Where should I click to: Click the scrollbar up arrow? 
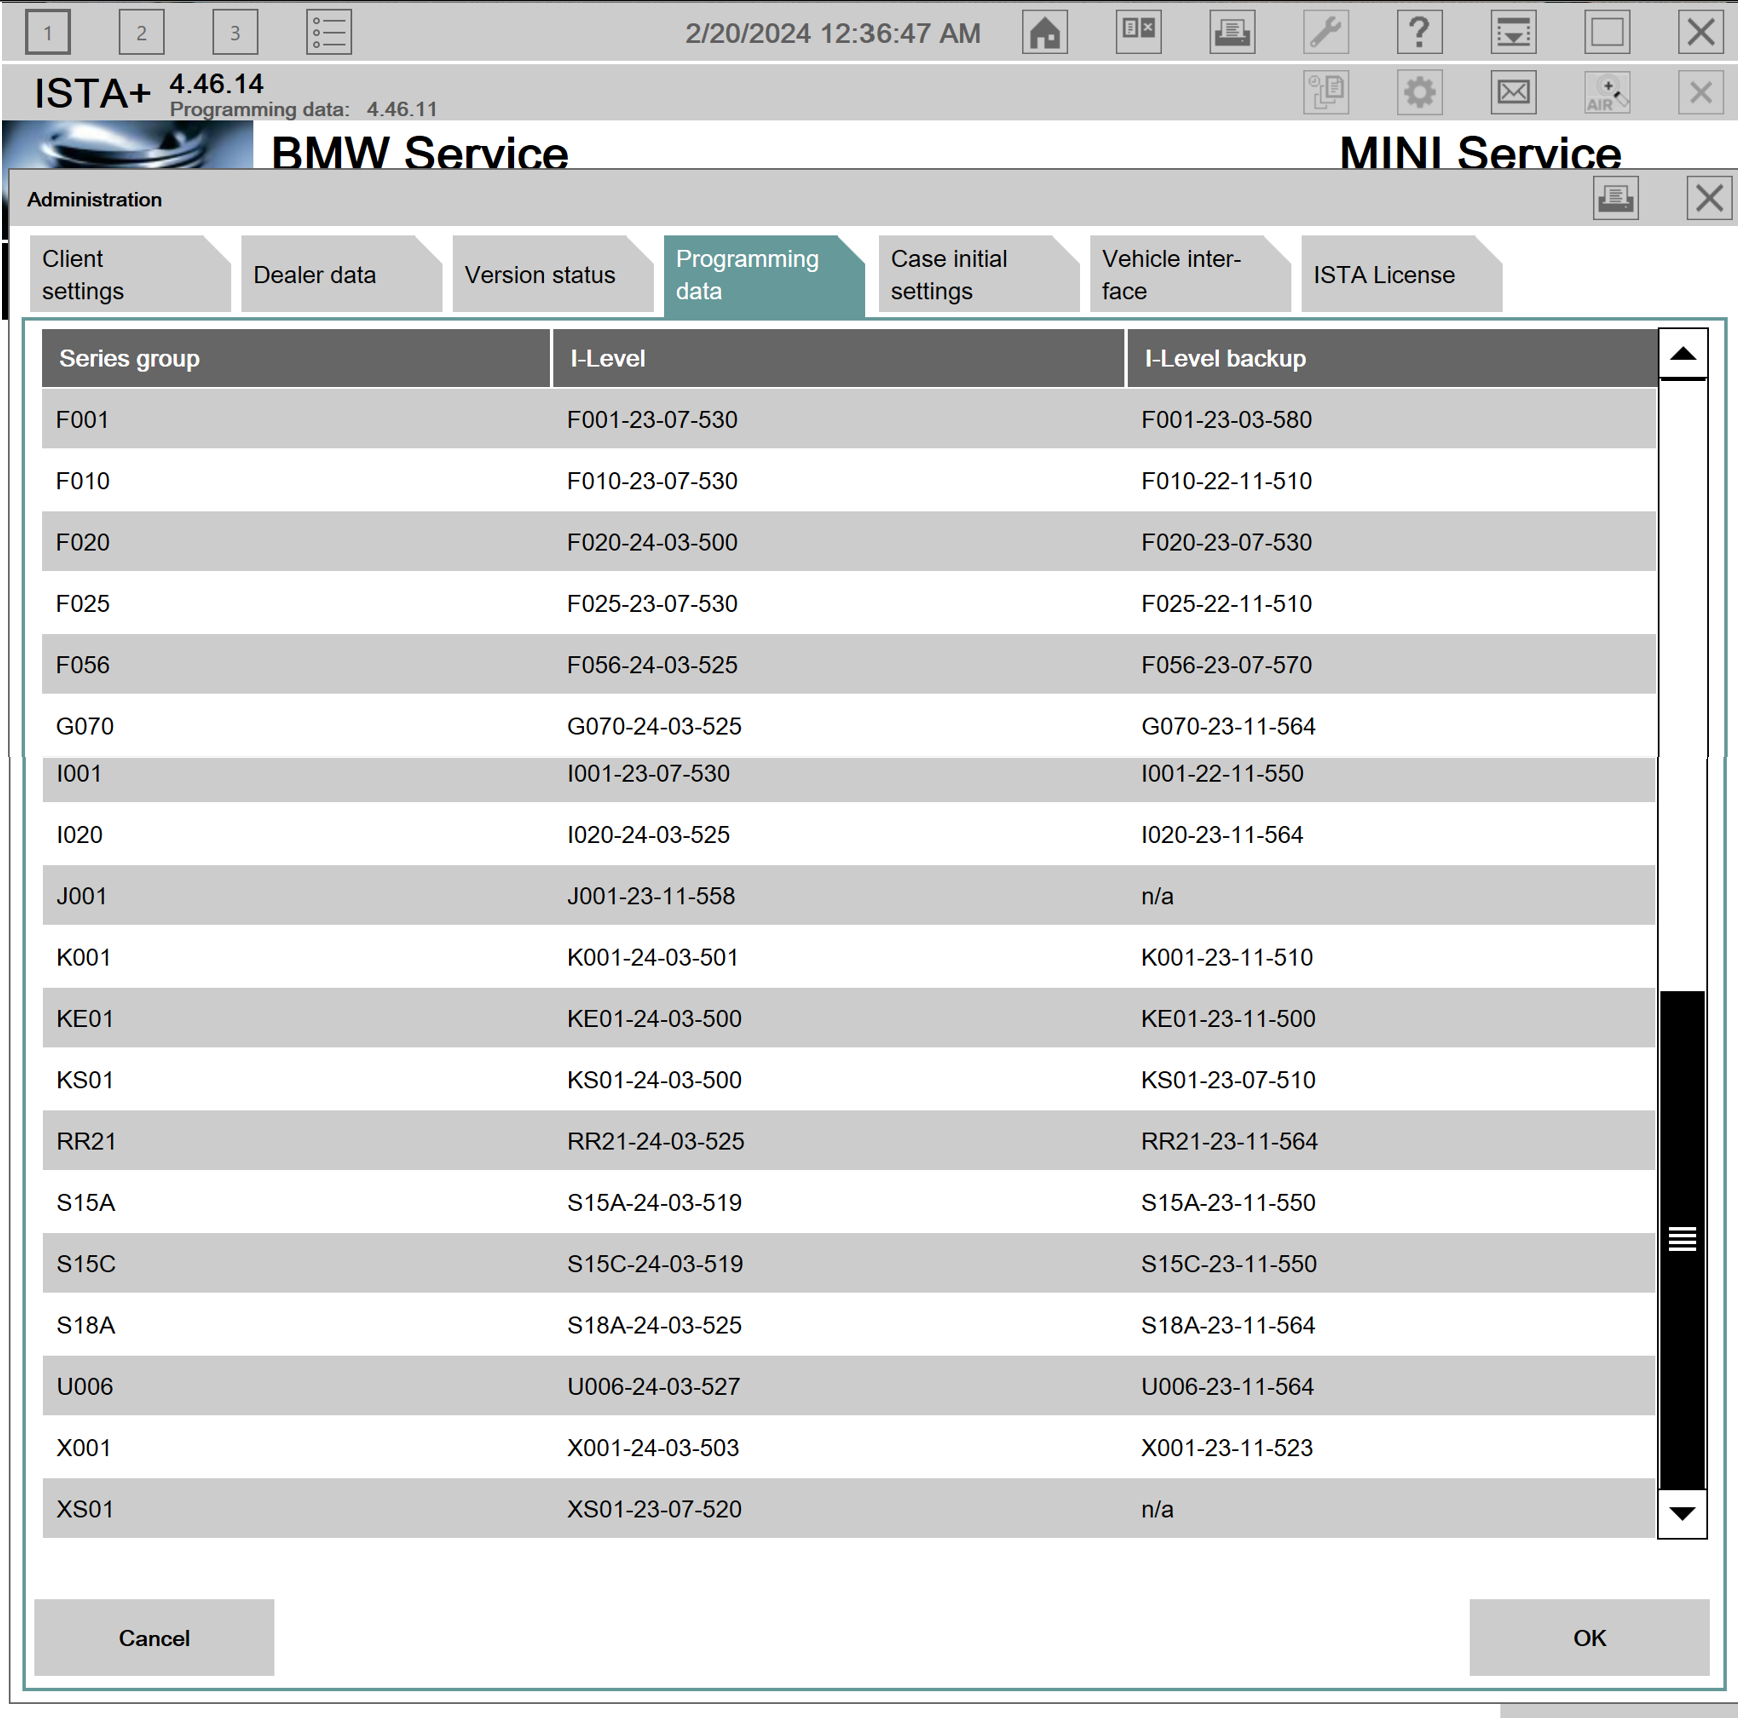tap(1682, 354)
